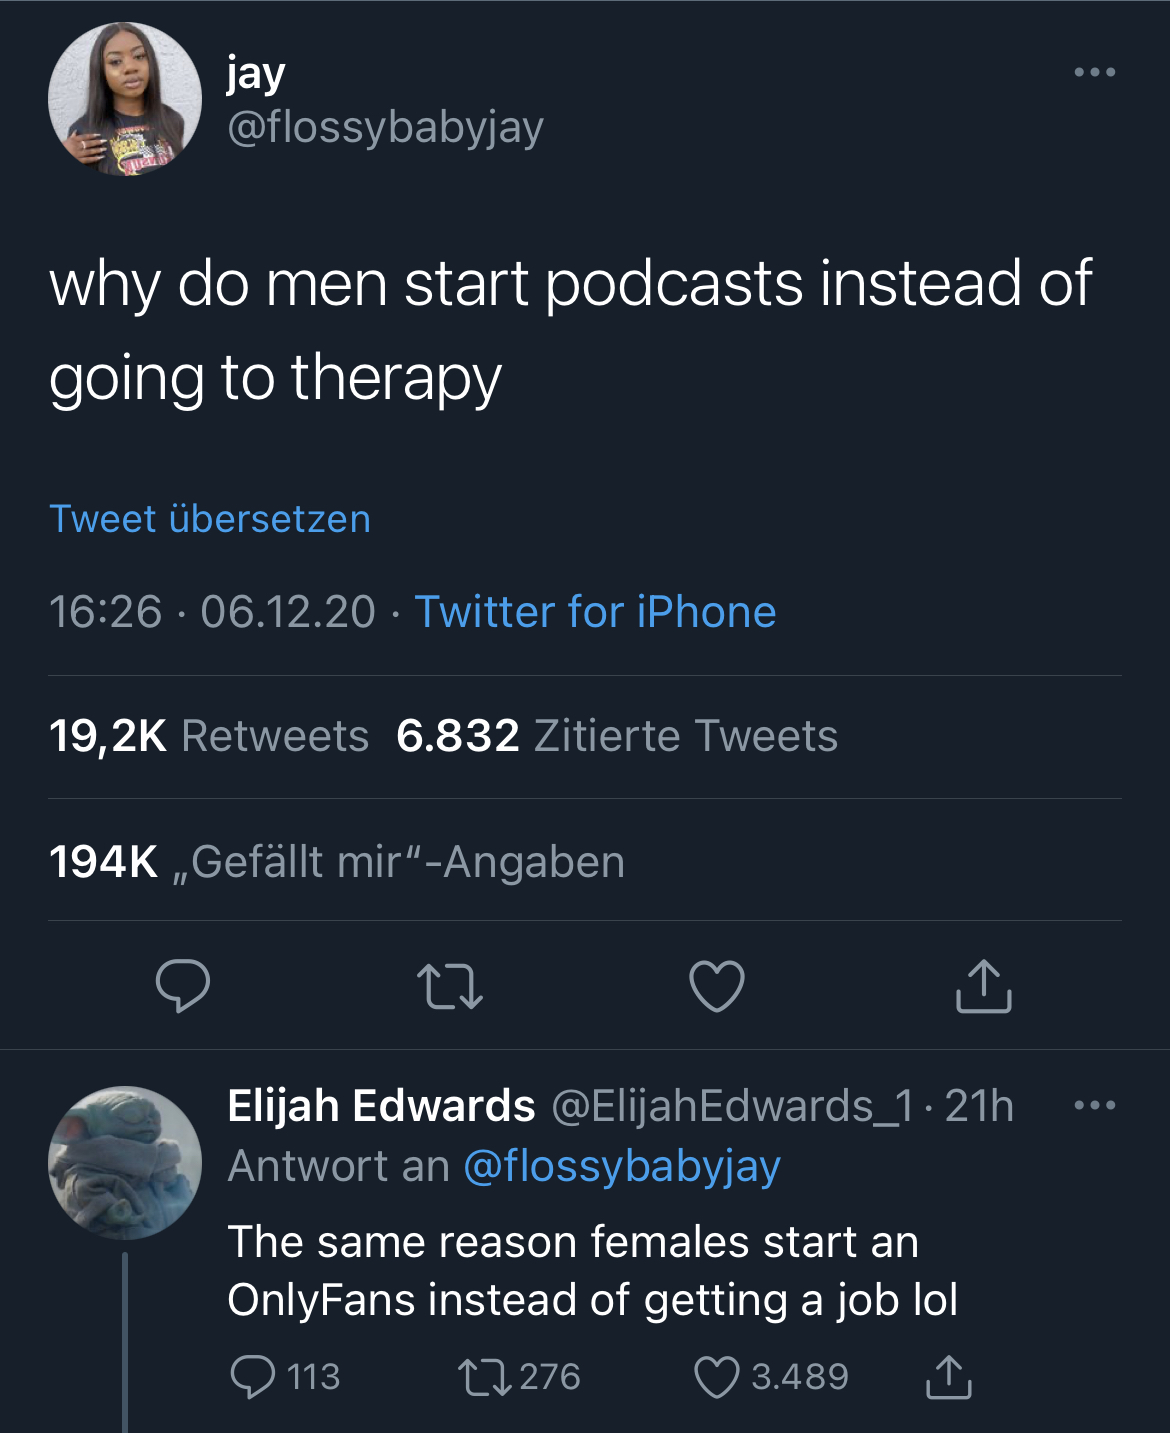Click the Tweet übersetzen link

(210, 519)
